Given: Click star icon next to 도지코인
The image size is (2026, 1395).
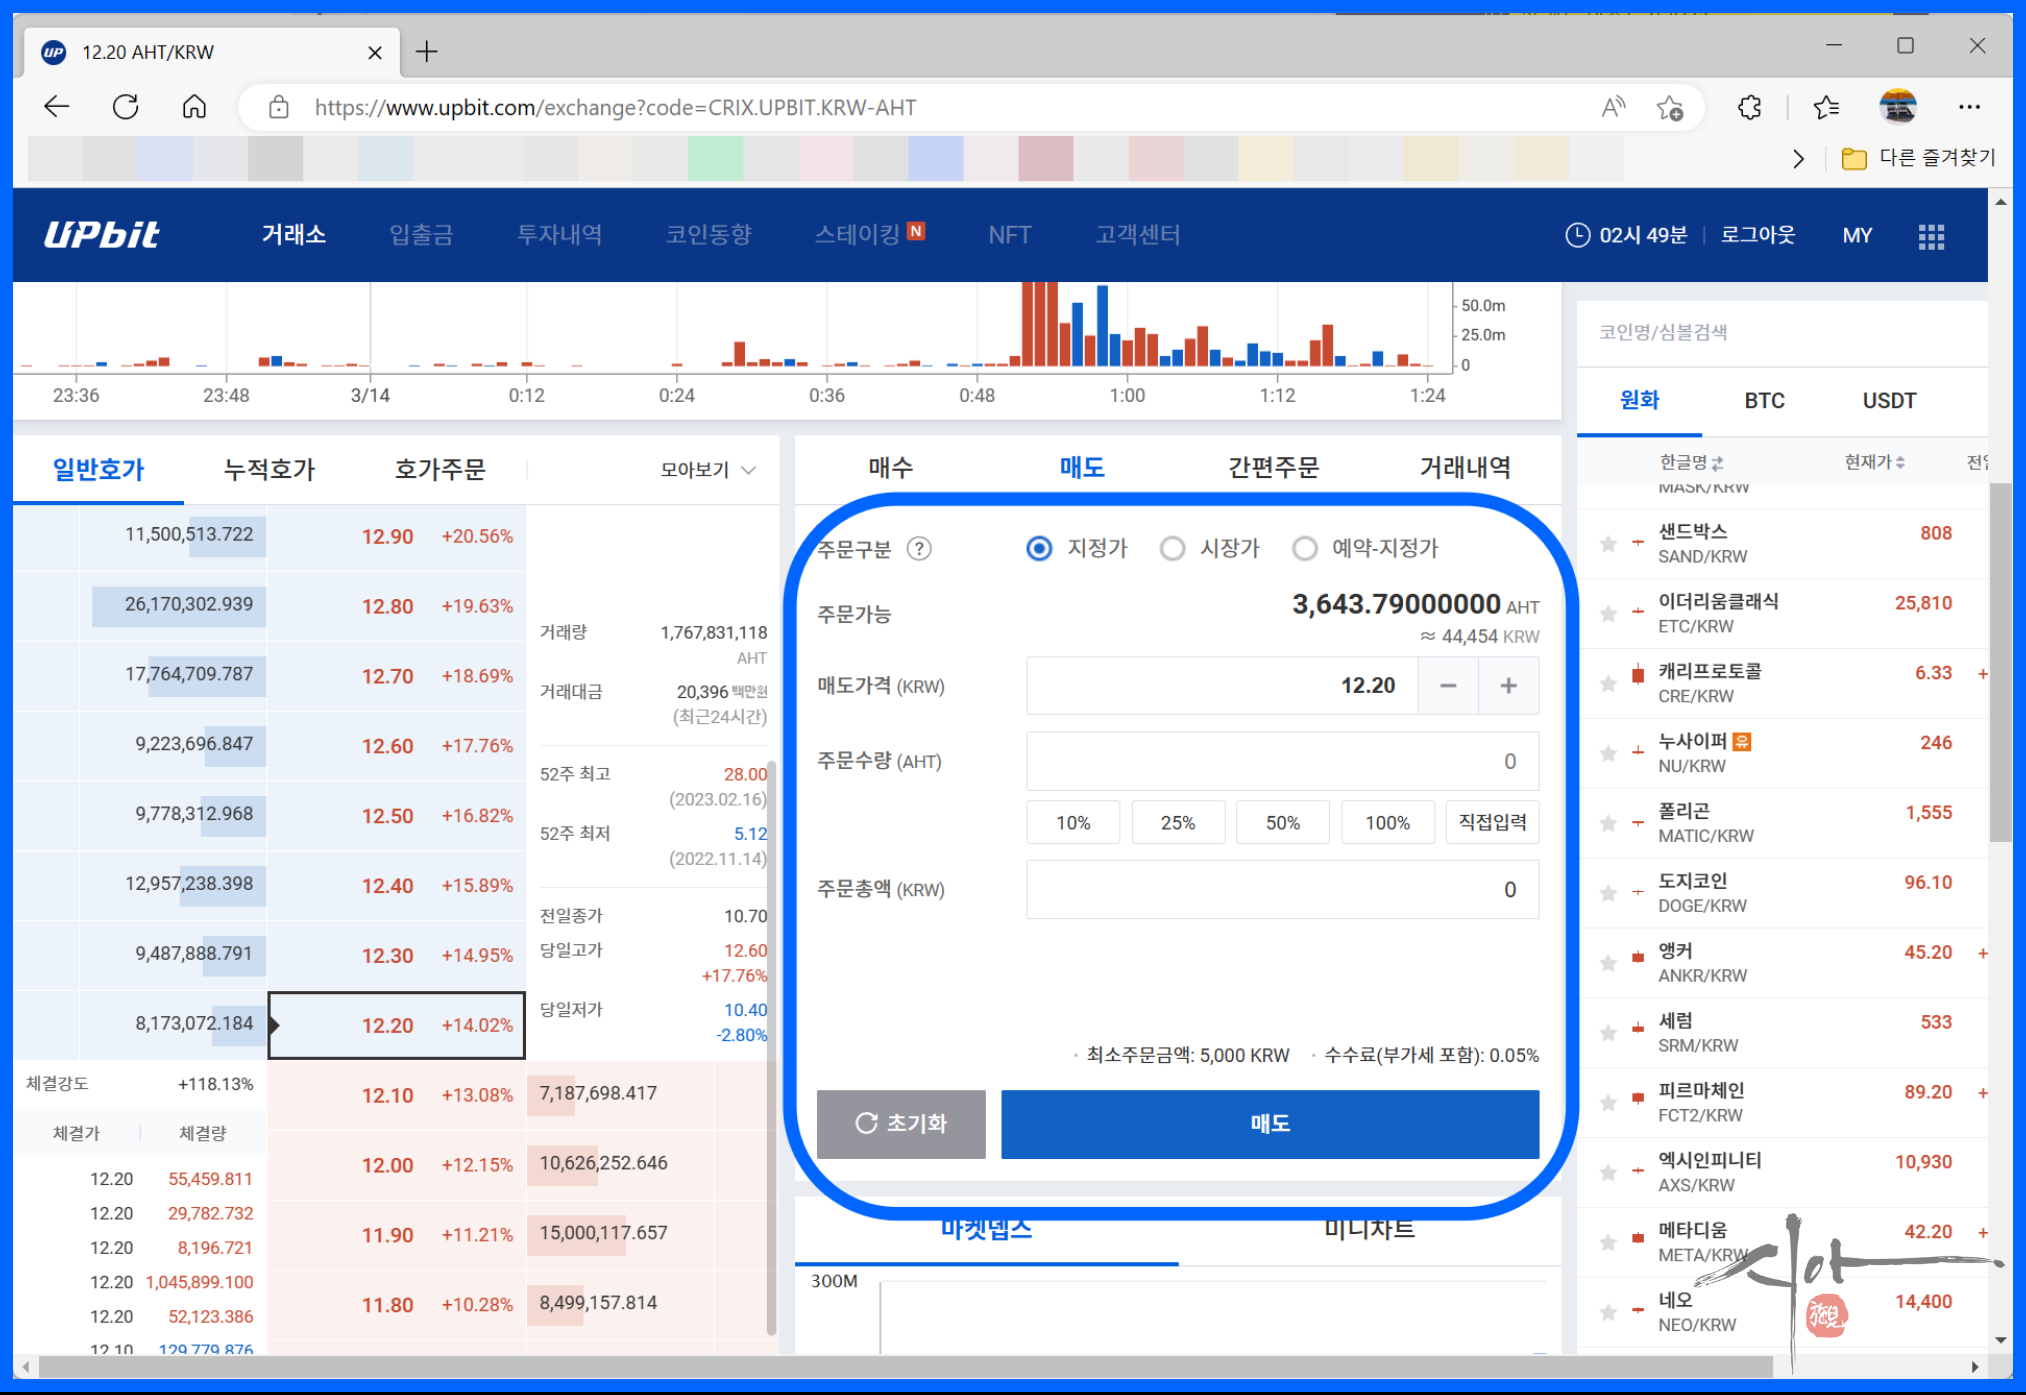Looking at the screenshot, I should click(1608, 893).
